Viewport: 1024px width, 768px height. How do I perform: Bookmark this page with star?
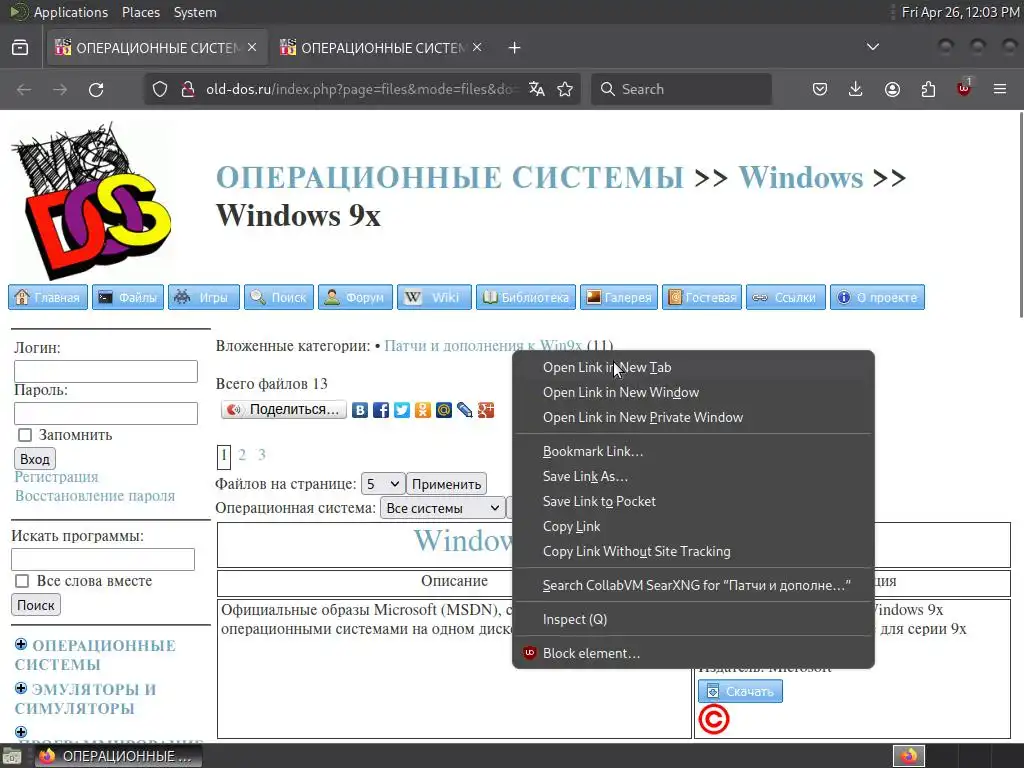coord(565,89)
